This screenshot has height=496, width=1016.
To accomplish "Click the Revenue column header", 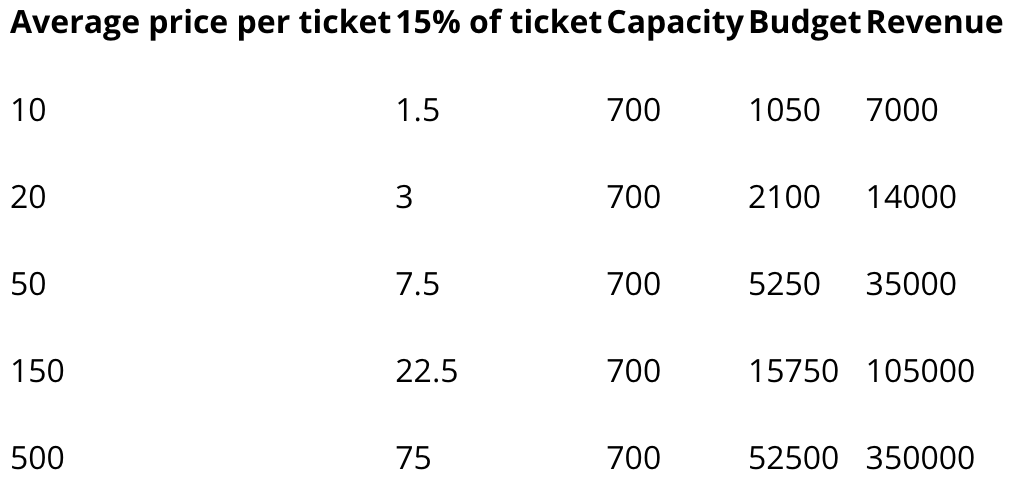I will (x=934, y=22).
